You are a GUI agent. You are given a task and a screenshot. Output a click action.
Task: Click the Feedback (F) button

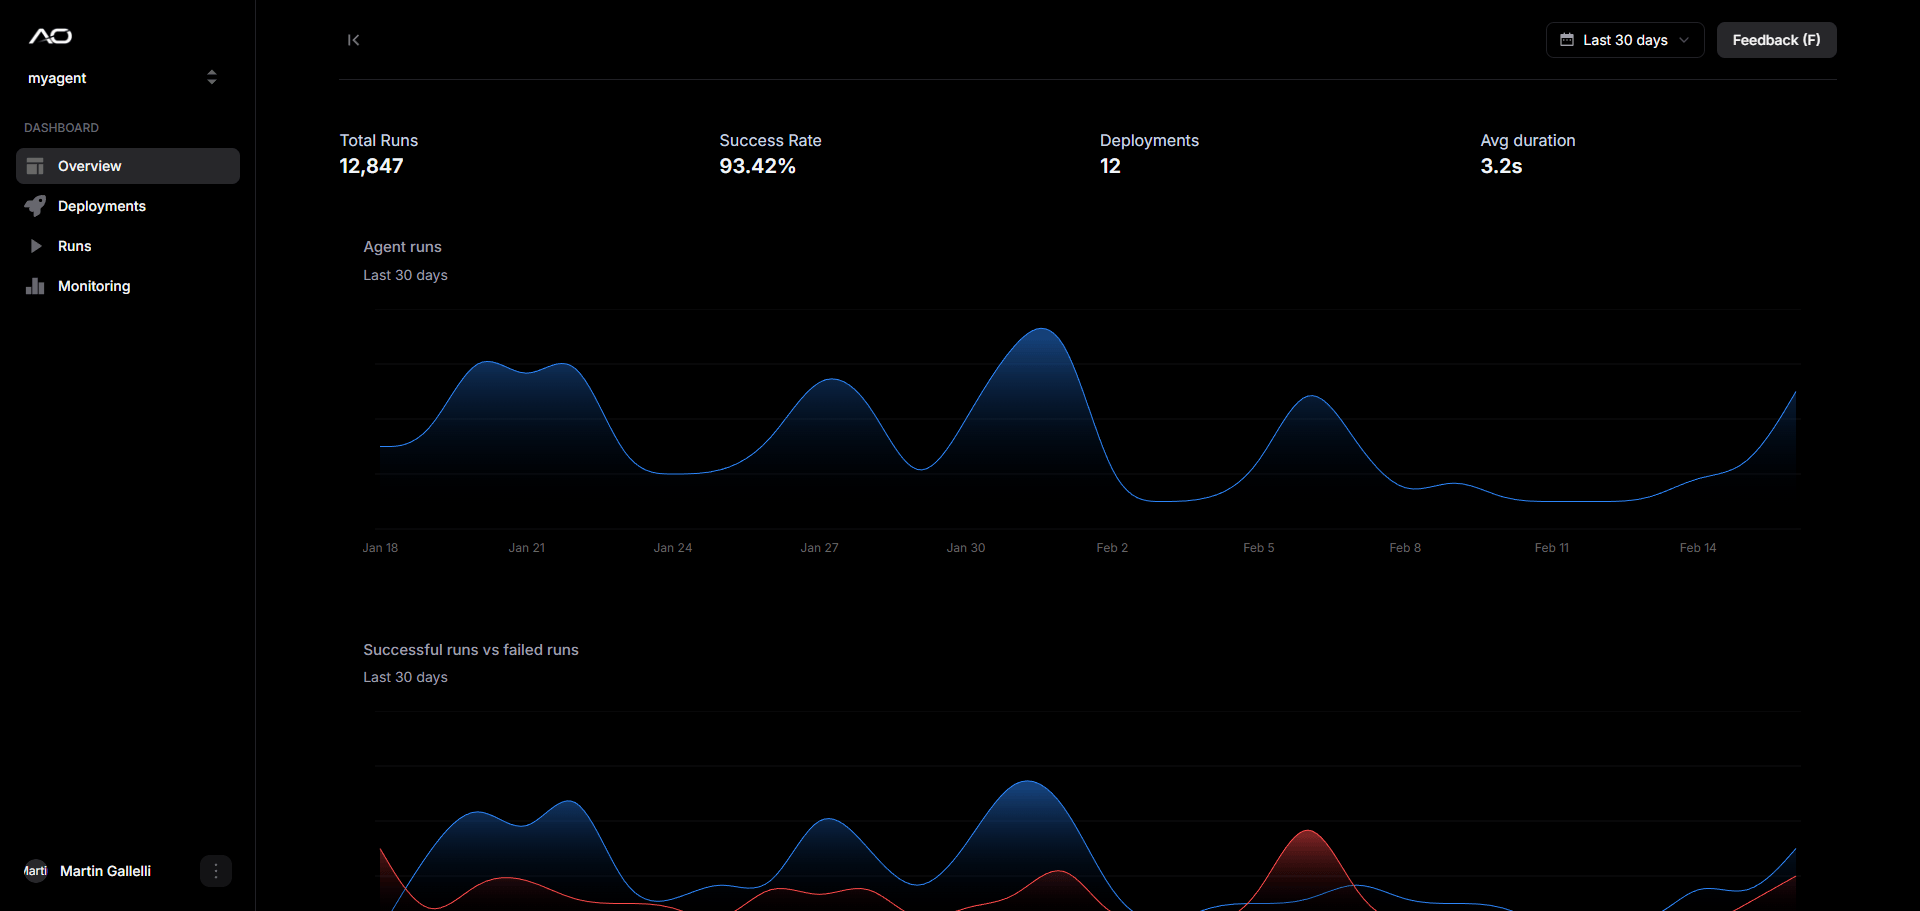[x=1775, y=40]
